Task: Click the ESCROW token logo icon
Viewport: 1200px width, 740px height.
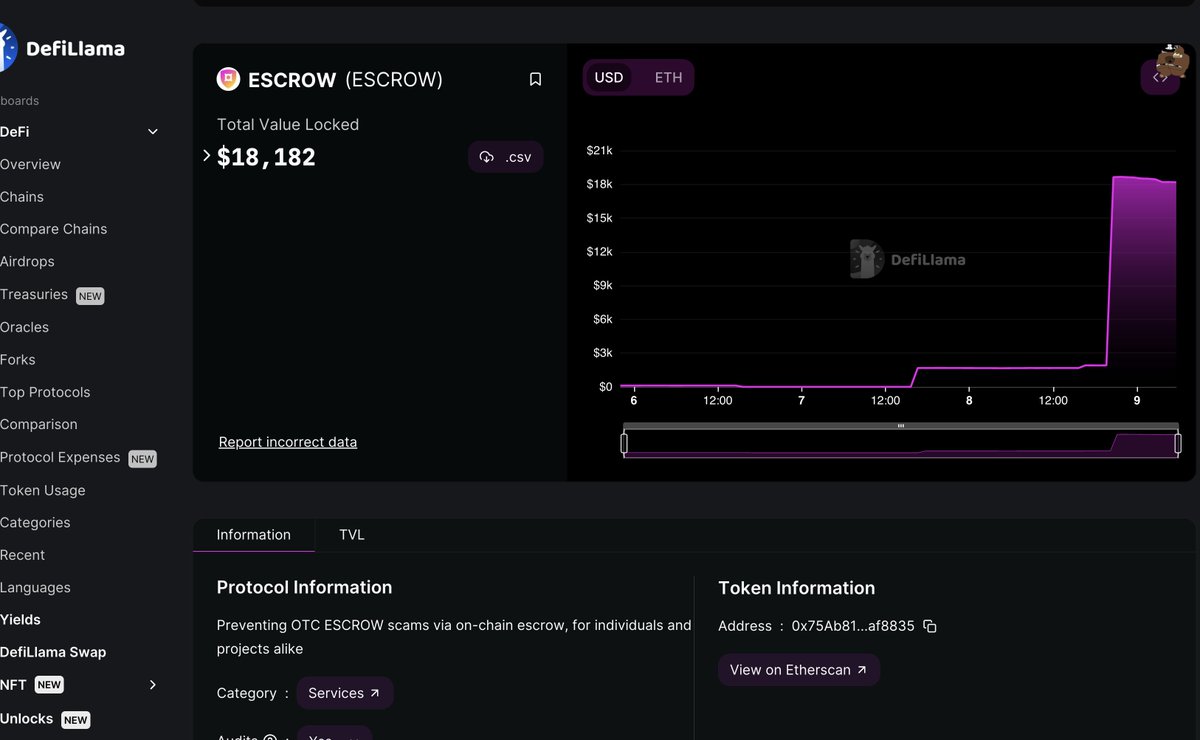Action: (228, 79)
